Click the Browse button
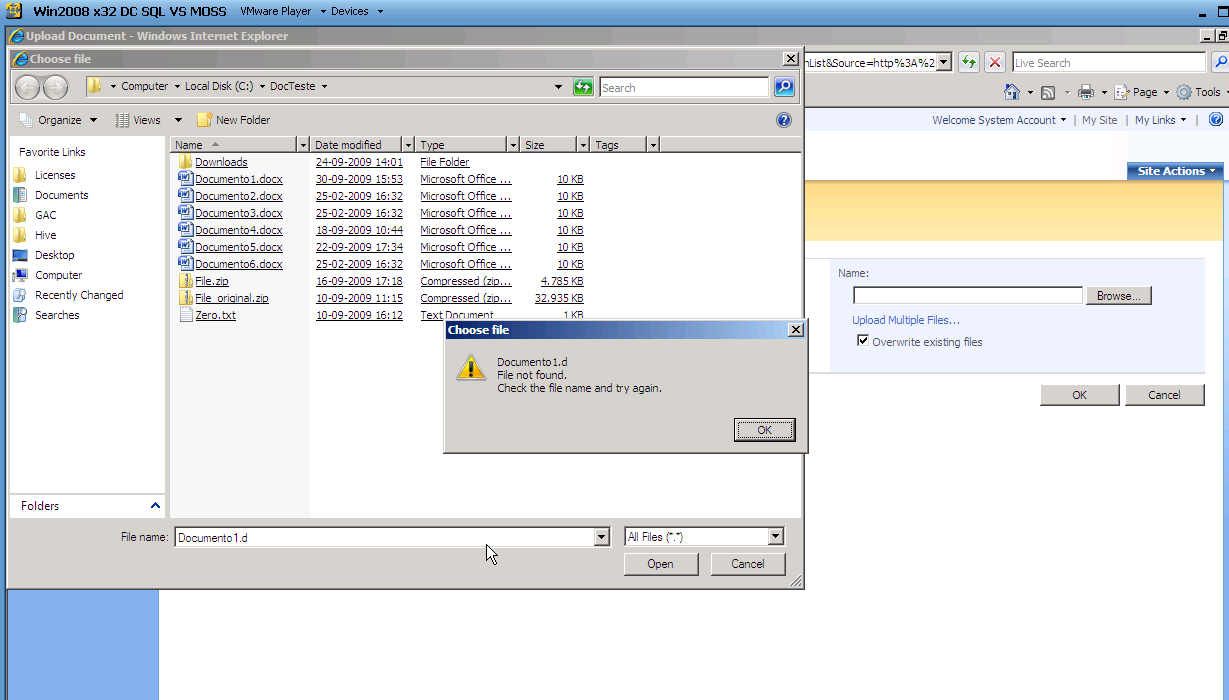The width and height of the screenshot is (1229, 700). click(1119, 296)
